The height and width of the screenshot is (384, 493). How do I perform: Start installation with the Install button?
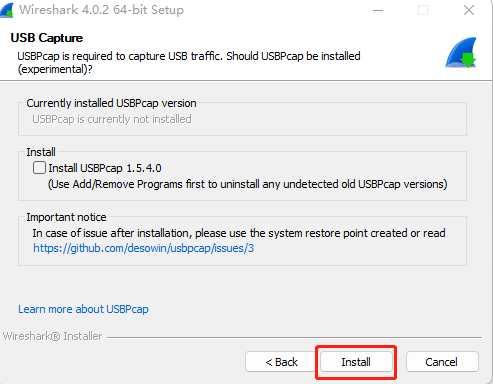[356, 362]
